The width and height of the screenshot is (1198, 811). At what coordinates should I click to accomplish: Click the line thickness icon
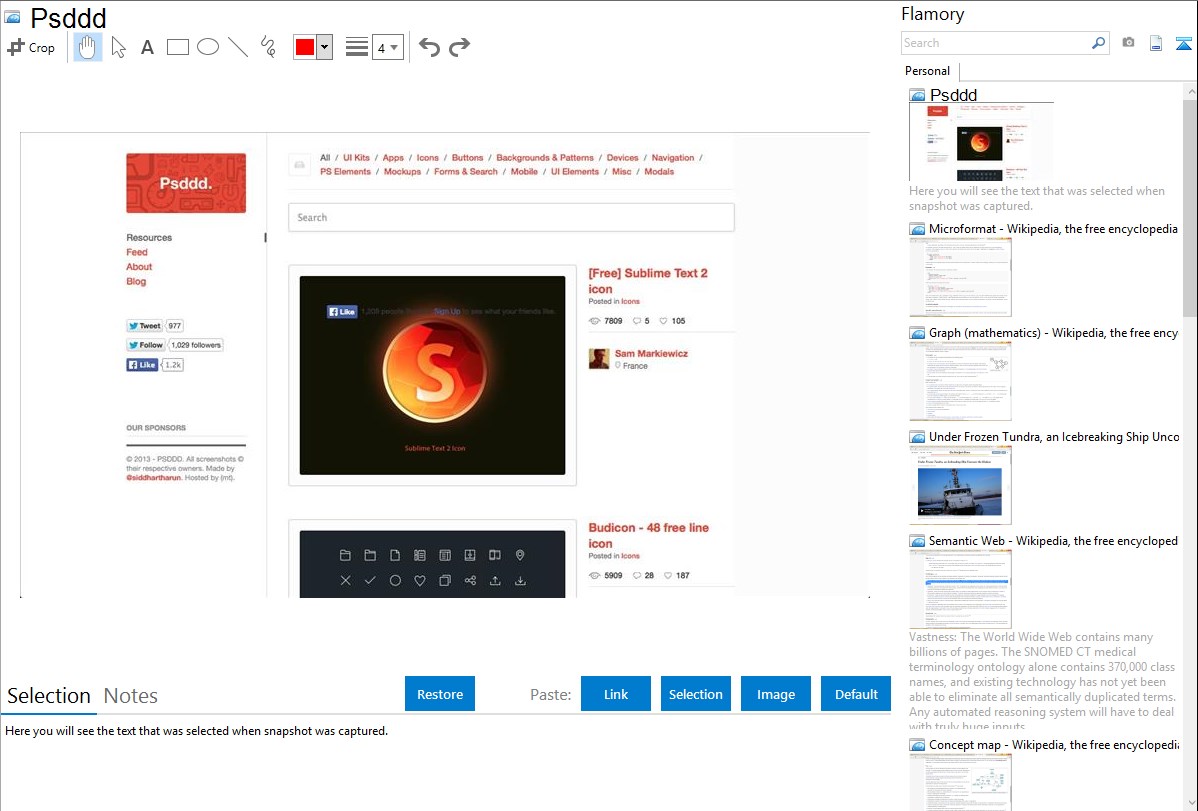click(357, 47)
